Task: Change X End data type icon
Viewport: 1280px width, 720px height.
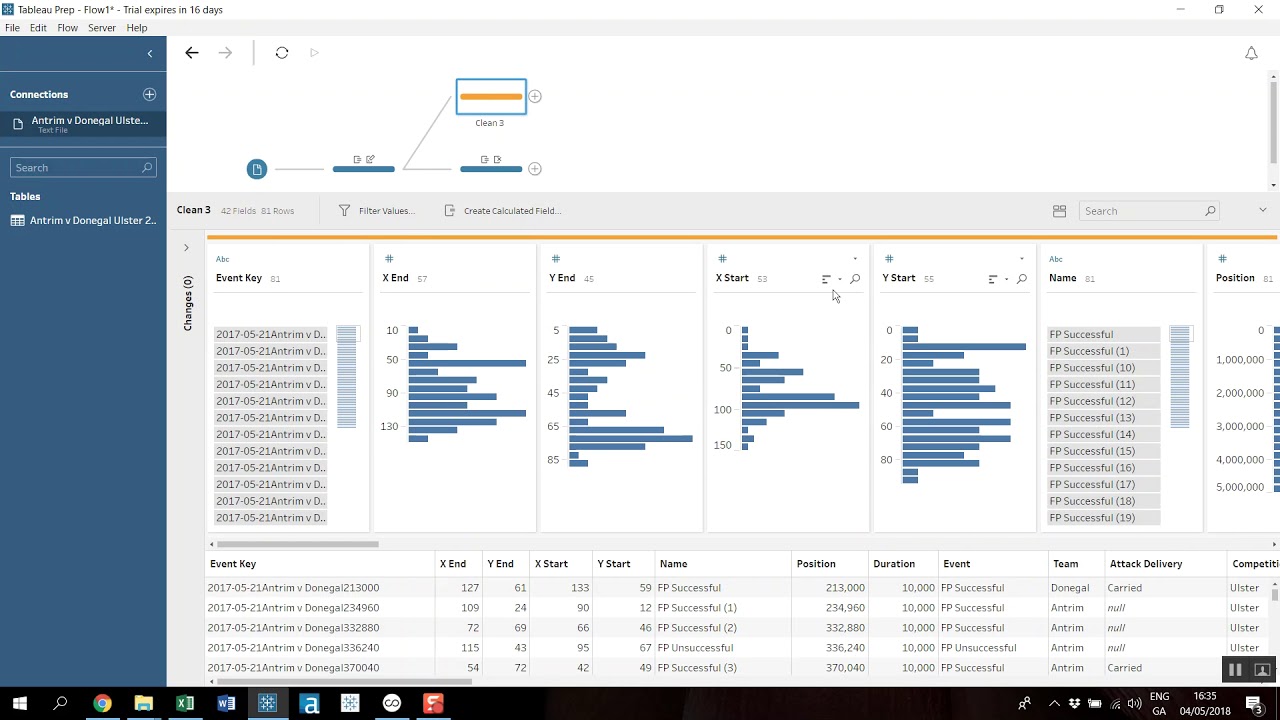Action: click(389, 259)
